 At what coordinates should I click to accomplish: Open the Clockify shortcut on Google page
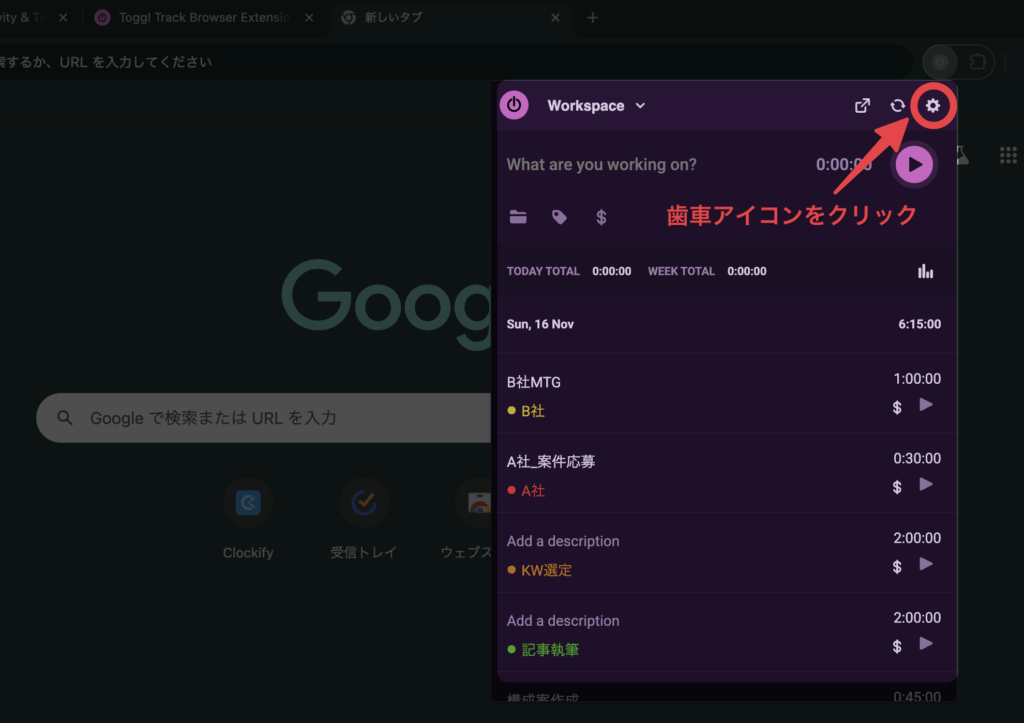tap(248, 503)
